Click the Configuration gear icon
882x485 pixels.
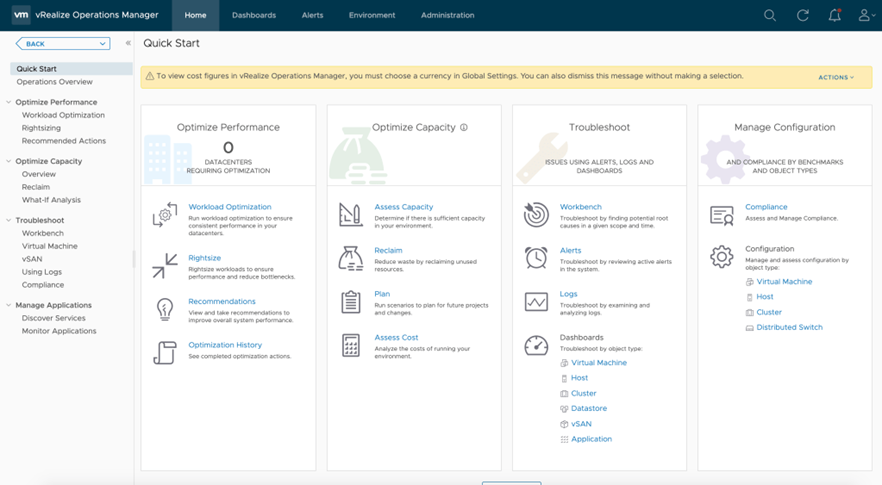coord(722,257)
